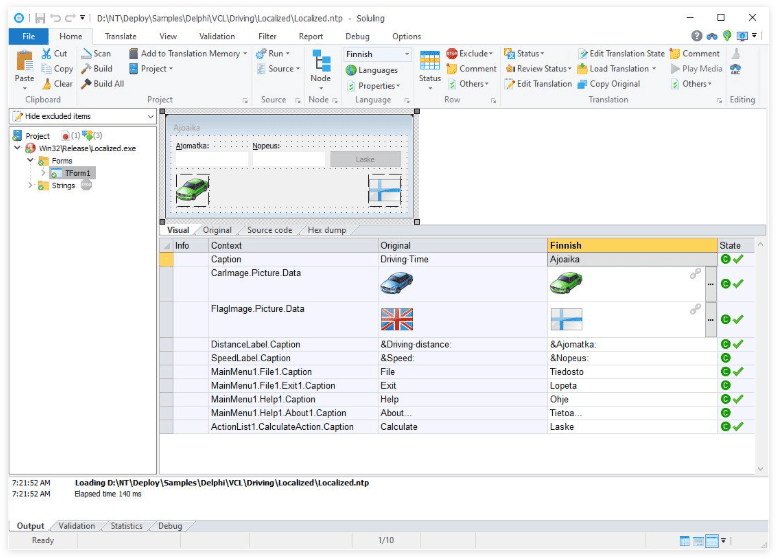Screen dimensions: 777x558
Task: Collapse the Forms tree node
Action: point(31,161)
